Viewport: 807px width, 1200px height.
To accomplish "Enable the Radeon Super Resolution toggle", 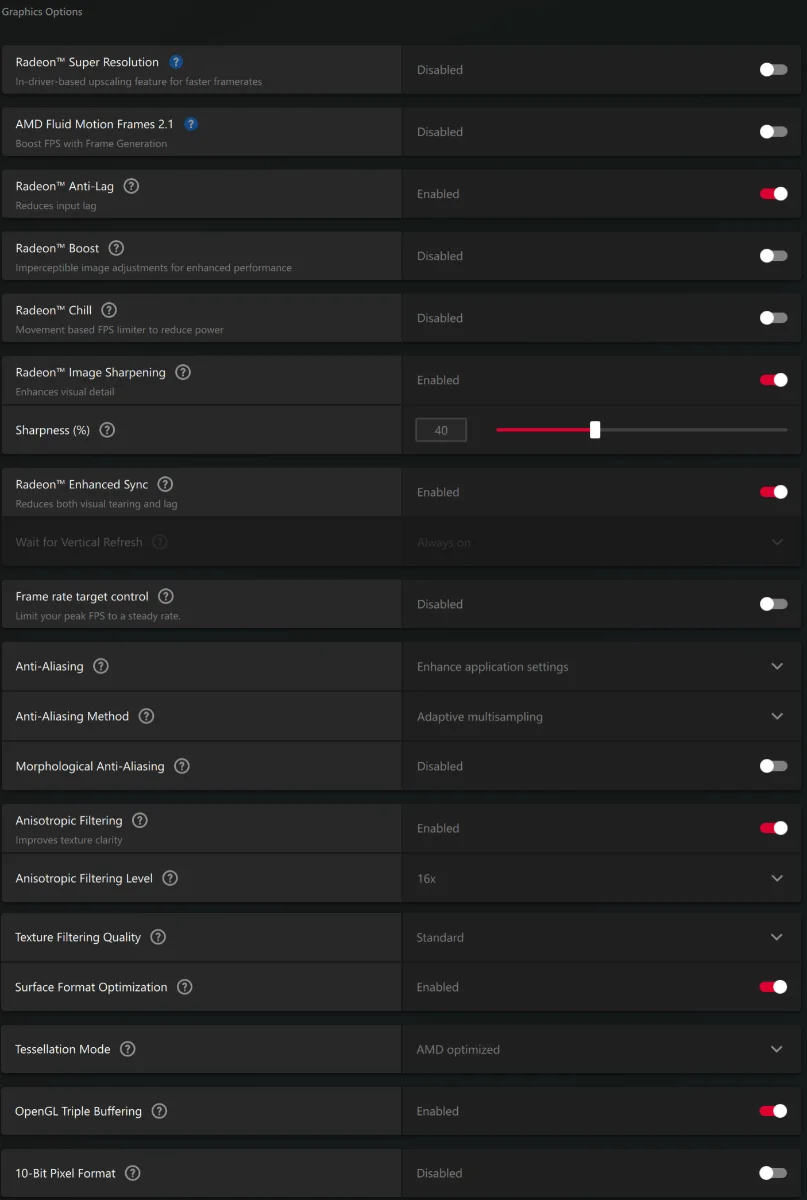I will 773,70.
